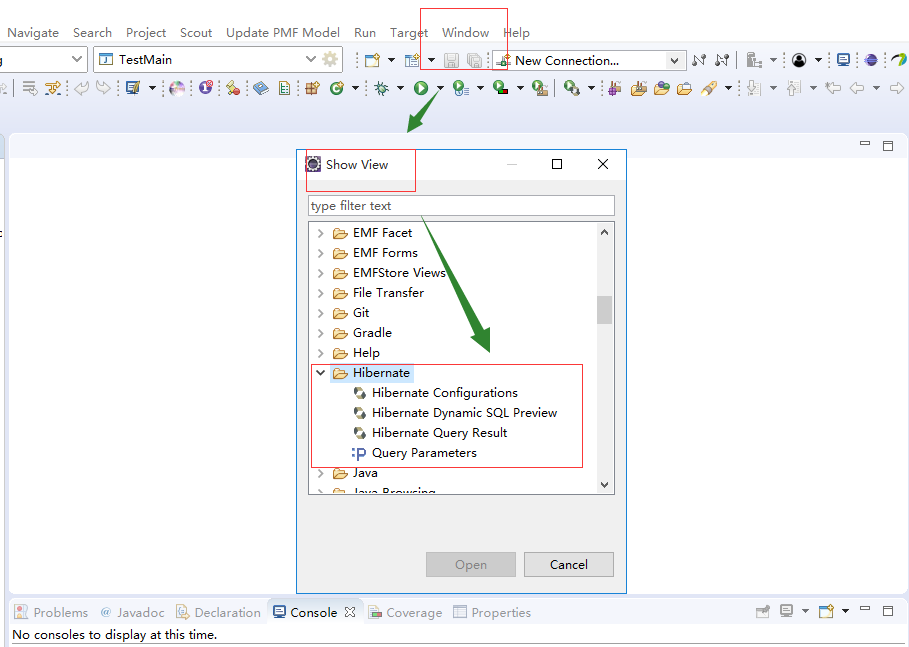Screen dimensions: 909x647
Task: Open the Run menu
Action: click(365, 32)
